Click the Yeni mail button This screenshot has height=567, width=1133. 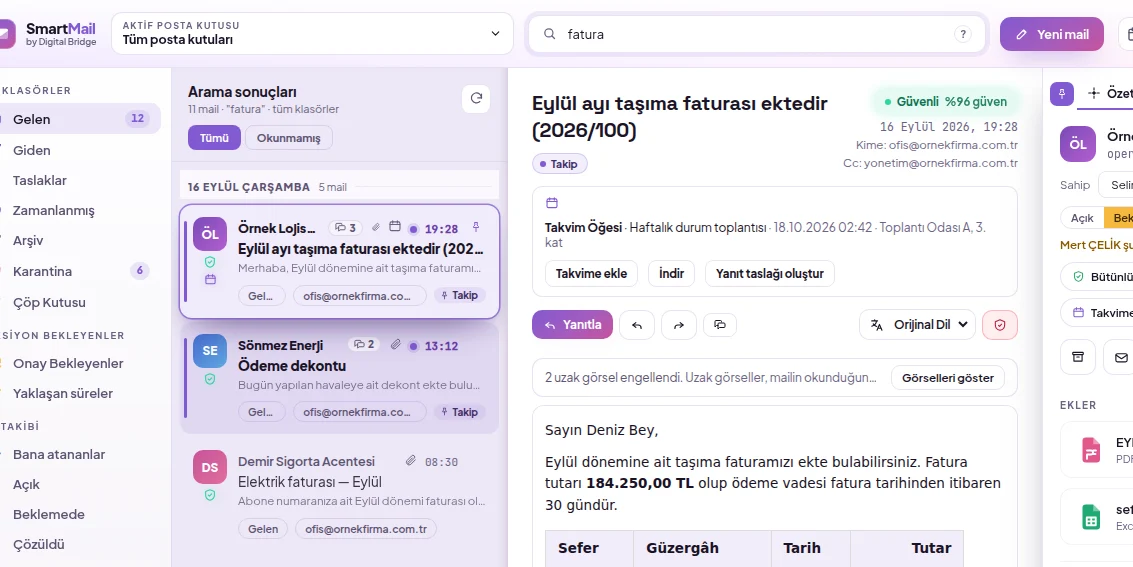tap(1051, 34)
